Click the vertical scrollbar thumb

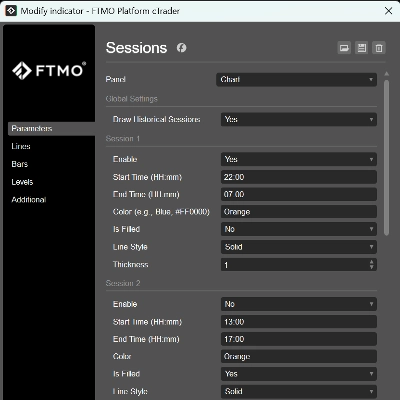pyautogui.click(x=387, y=158)
